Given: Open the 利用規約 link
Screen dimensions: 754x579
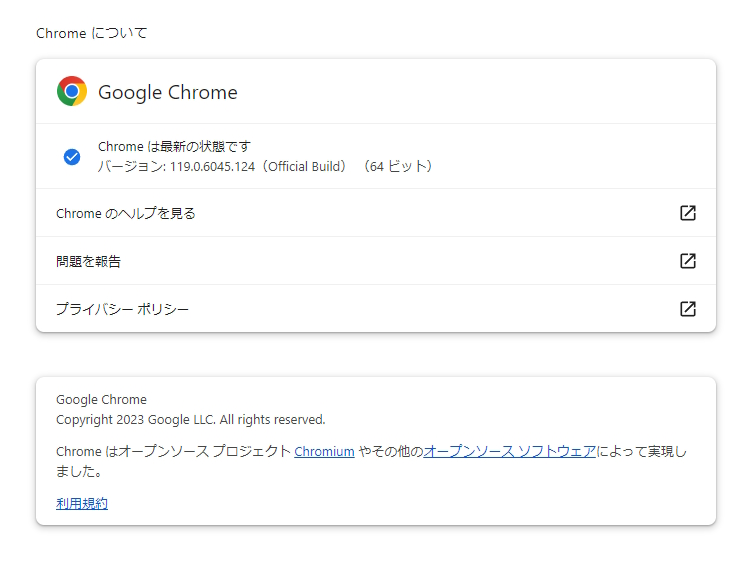Looking at the screenshot, I should coord(82,503).
